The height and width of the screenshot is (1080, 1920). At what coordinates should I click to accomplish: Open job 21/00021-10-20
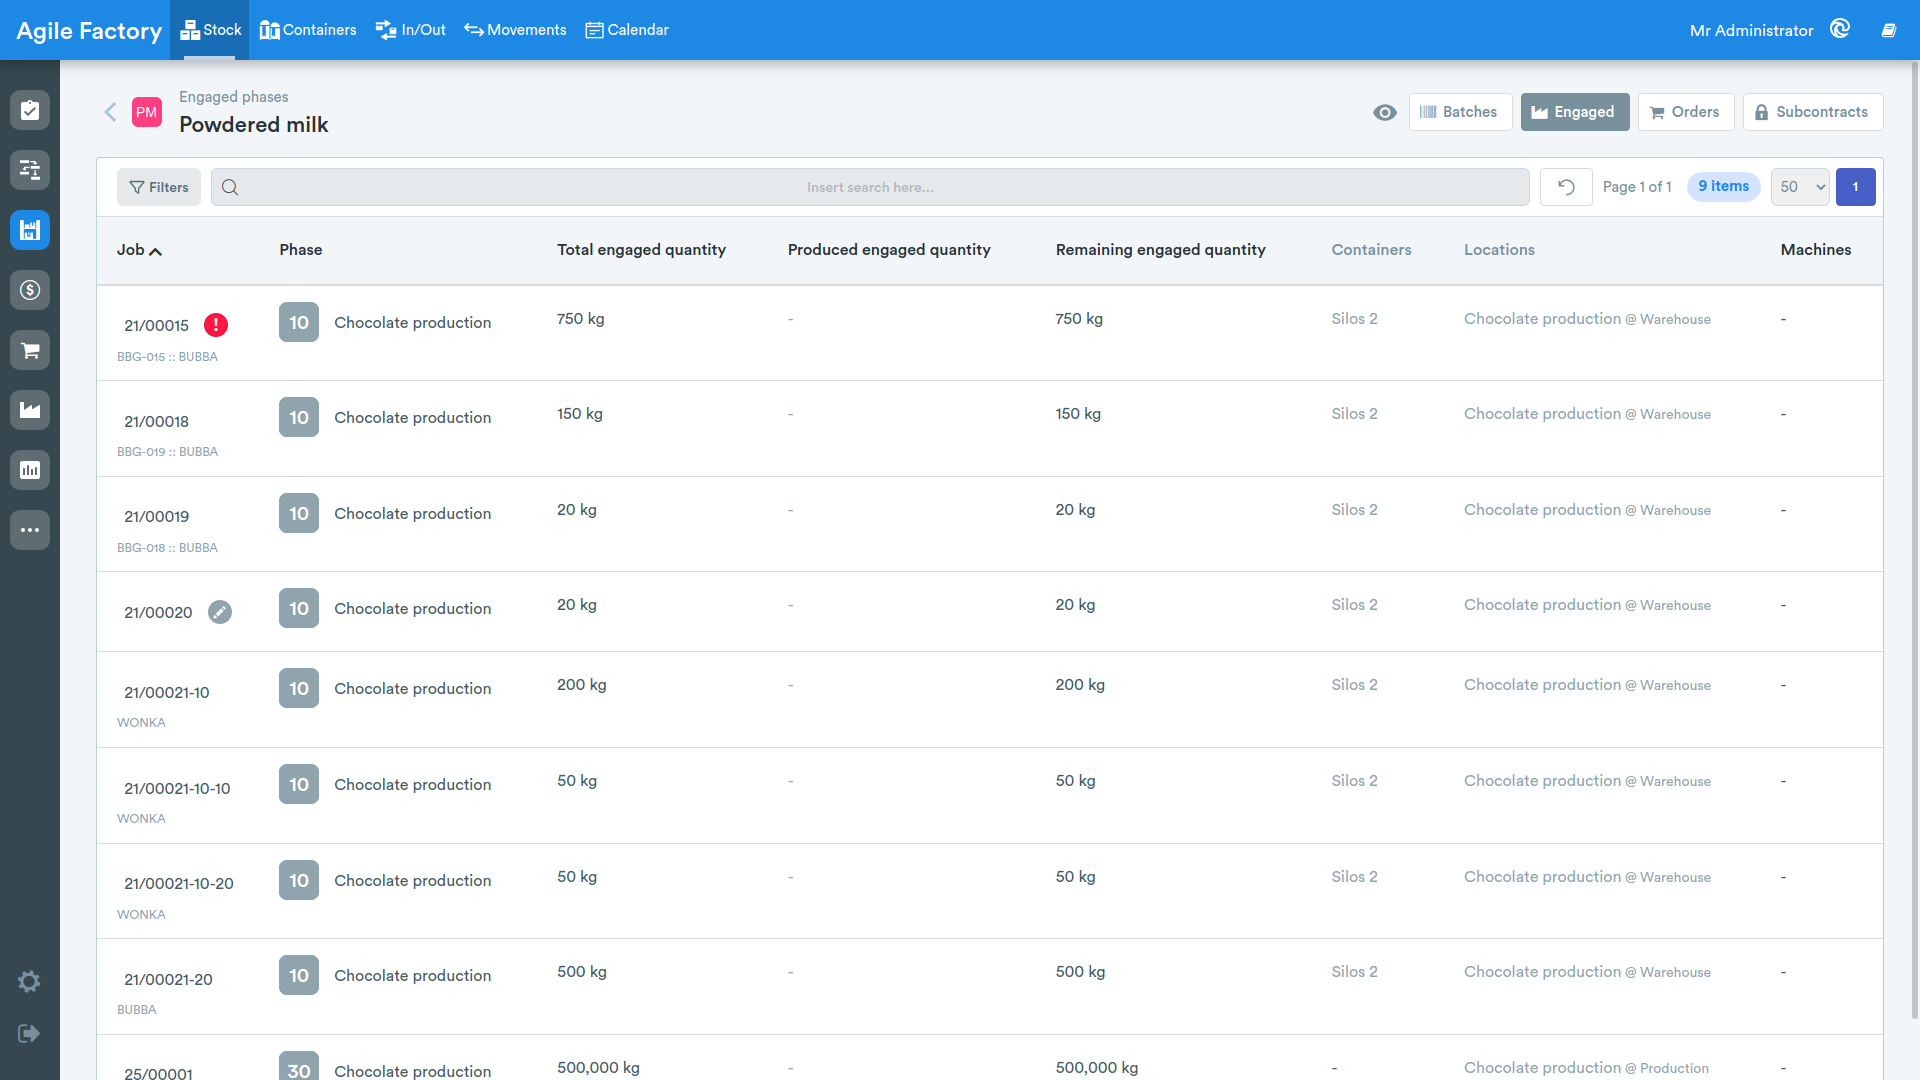[x=179, y=883]
